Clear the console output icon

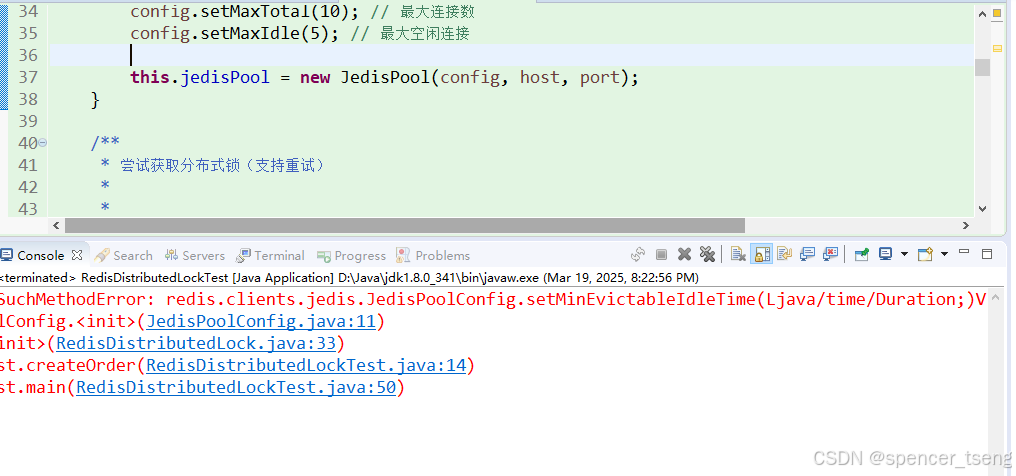(x=738, y=255)
